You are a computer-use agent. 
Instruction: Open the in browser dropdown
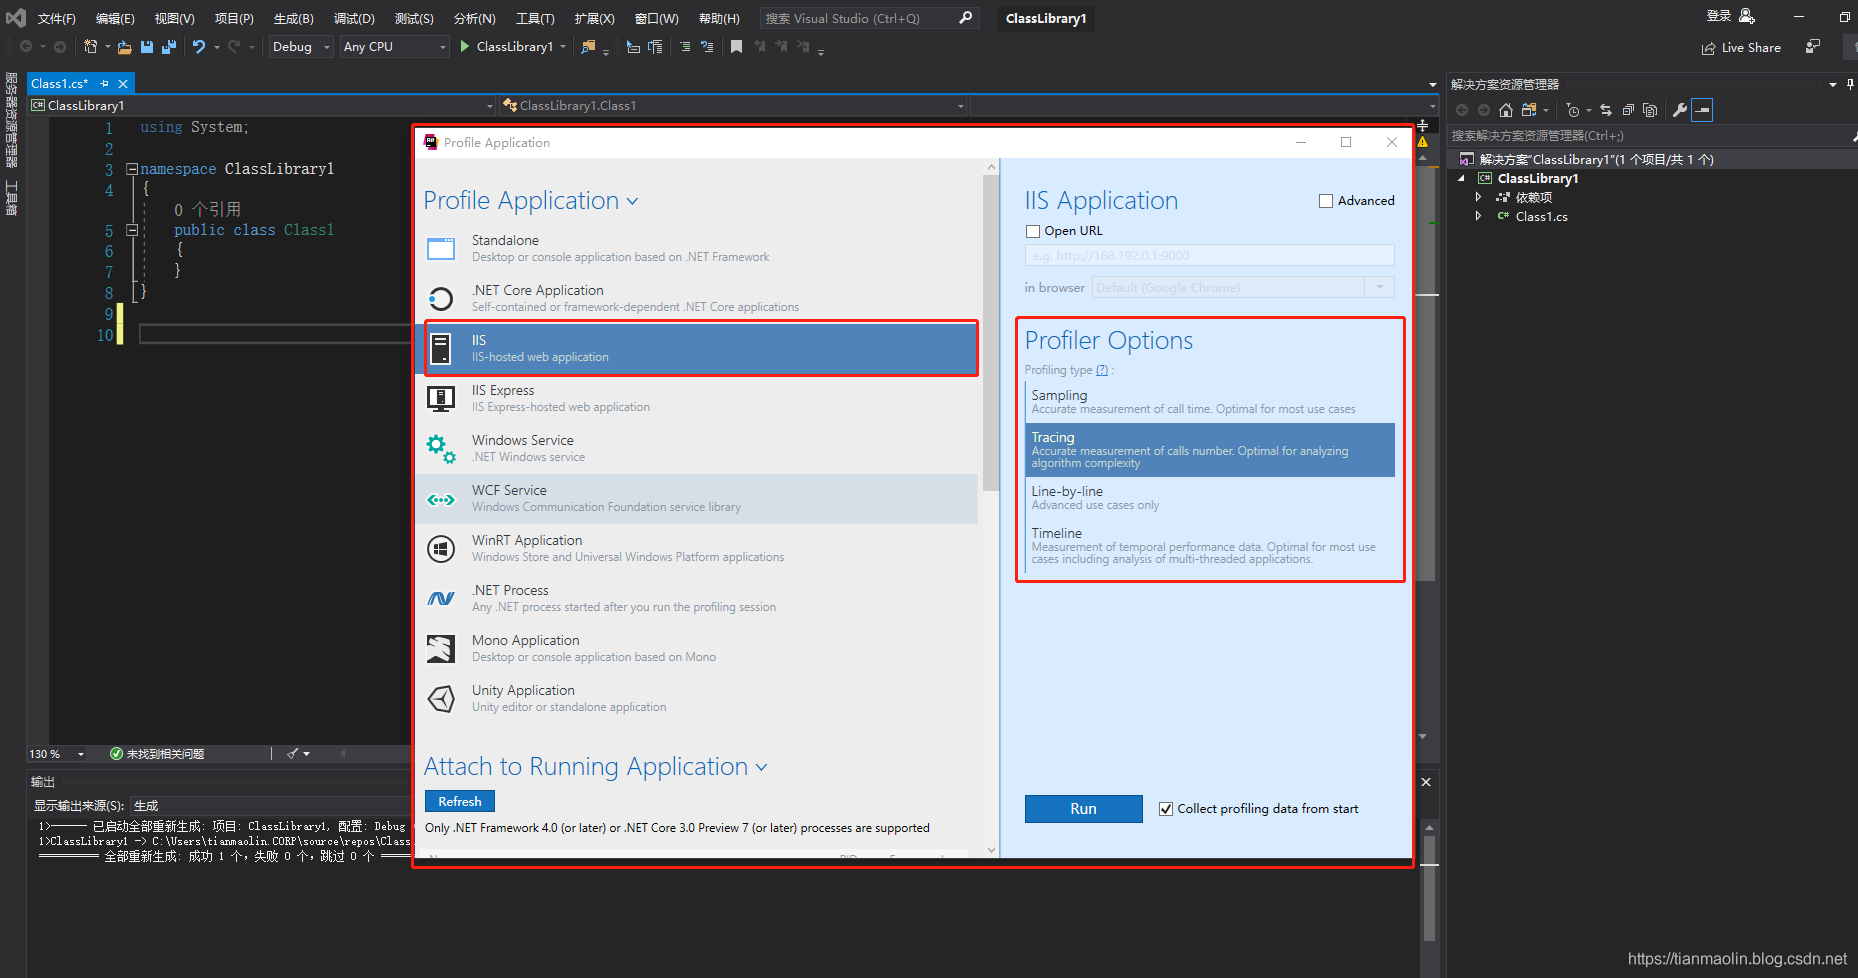coord(1380,287)
